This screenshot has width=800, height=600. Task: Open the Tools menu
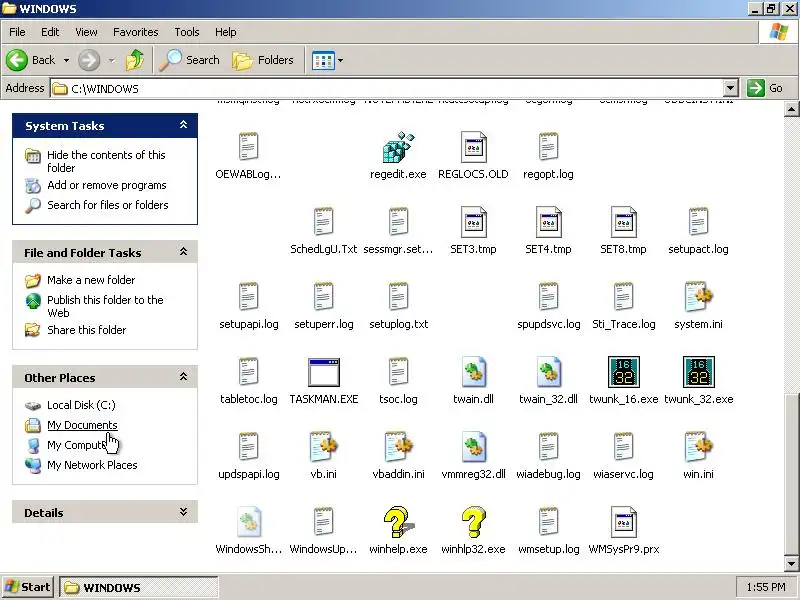point(187,32)
